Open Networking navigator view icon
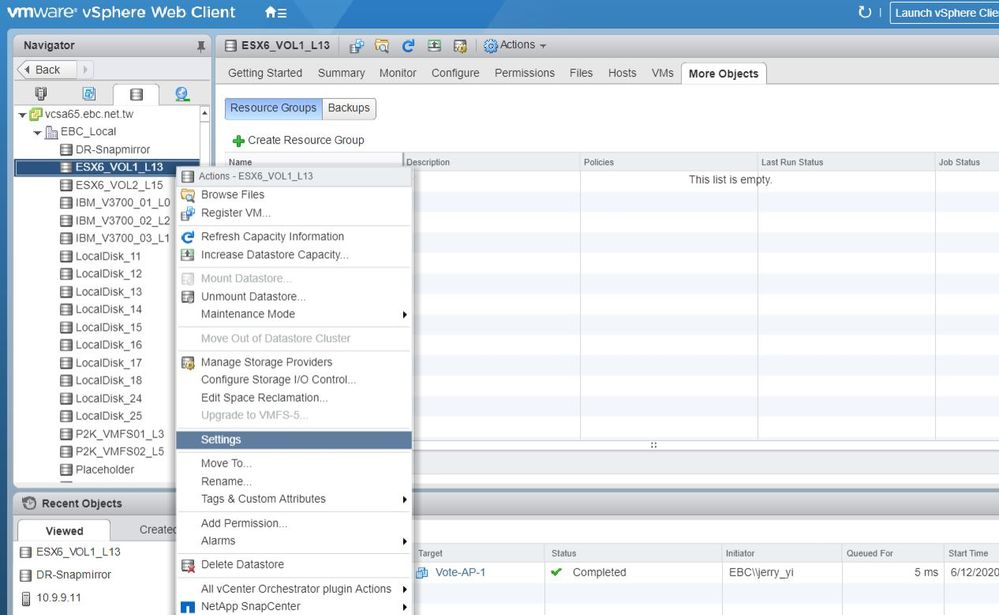999x615 pixels. 182,94
